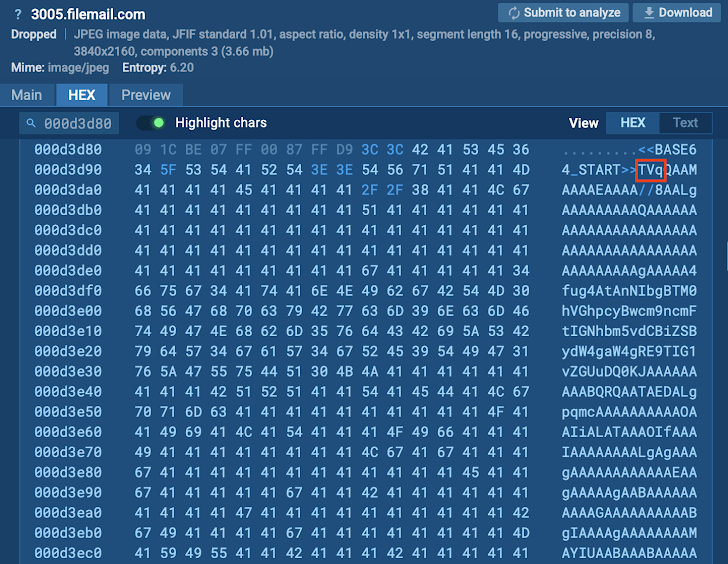Click the Submit to analyze button
This screenshot has height=564, width=728.
point(563,13)
